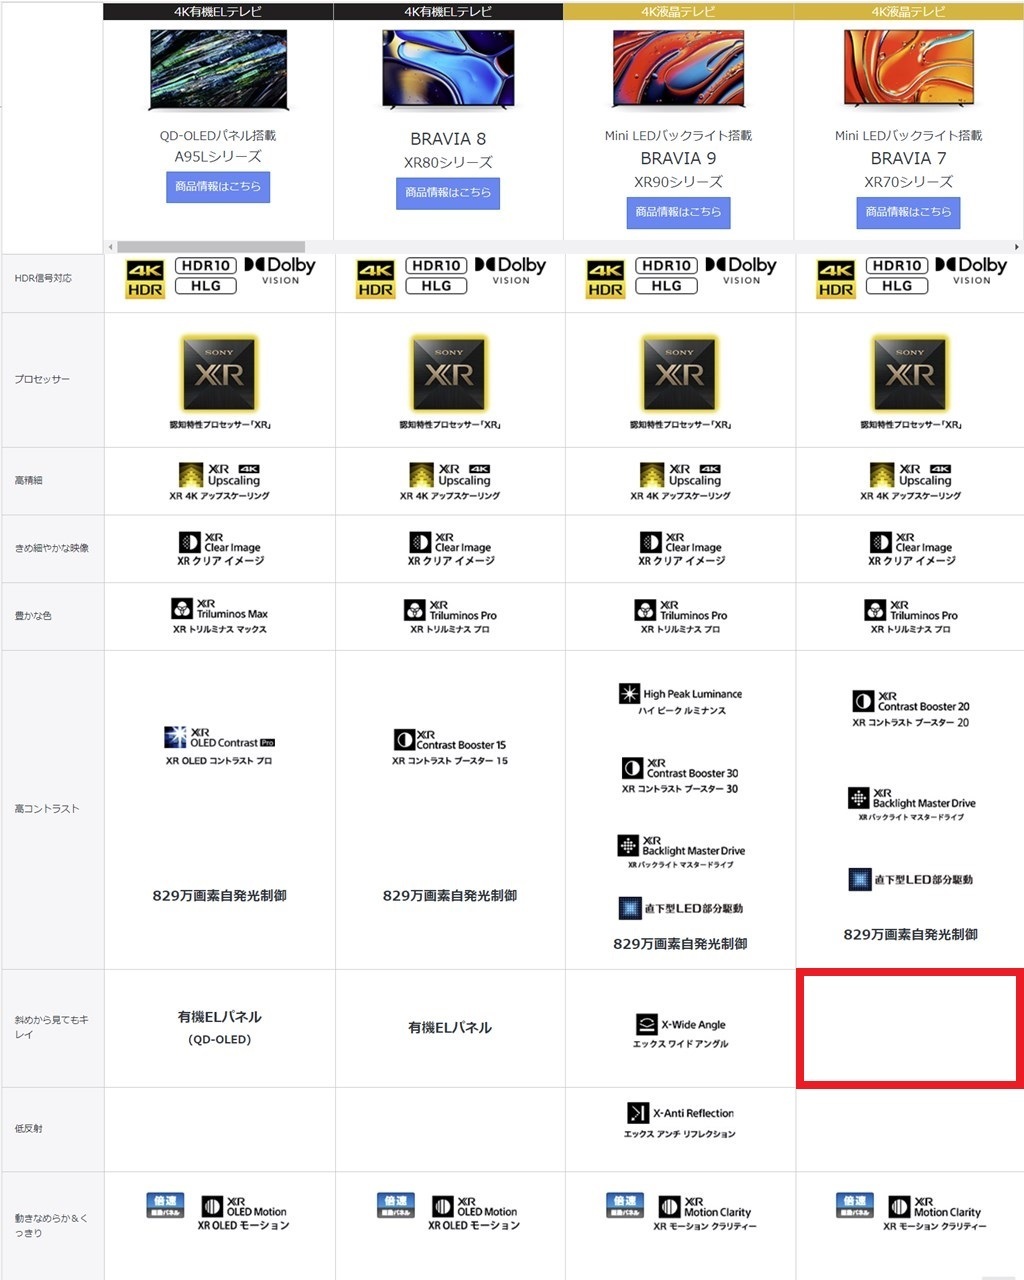Click the QD-OLEDパネル搭載 text
Image resolution: width=1024 pixels, height=1280 pixels.
218,135
